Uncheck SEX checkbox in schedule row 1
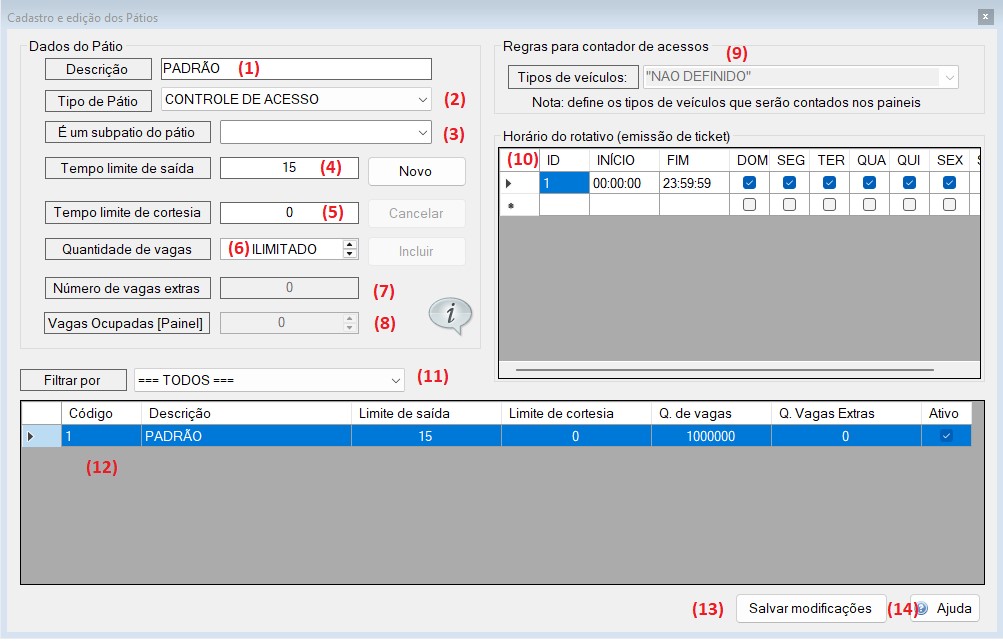The height and width of the screenshot is (641, 1003). 949,183
